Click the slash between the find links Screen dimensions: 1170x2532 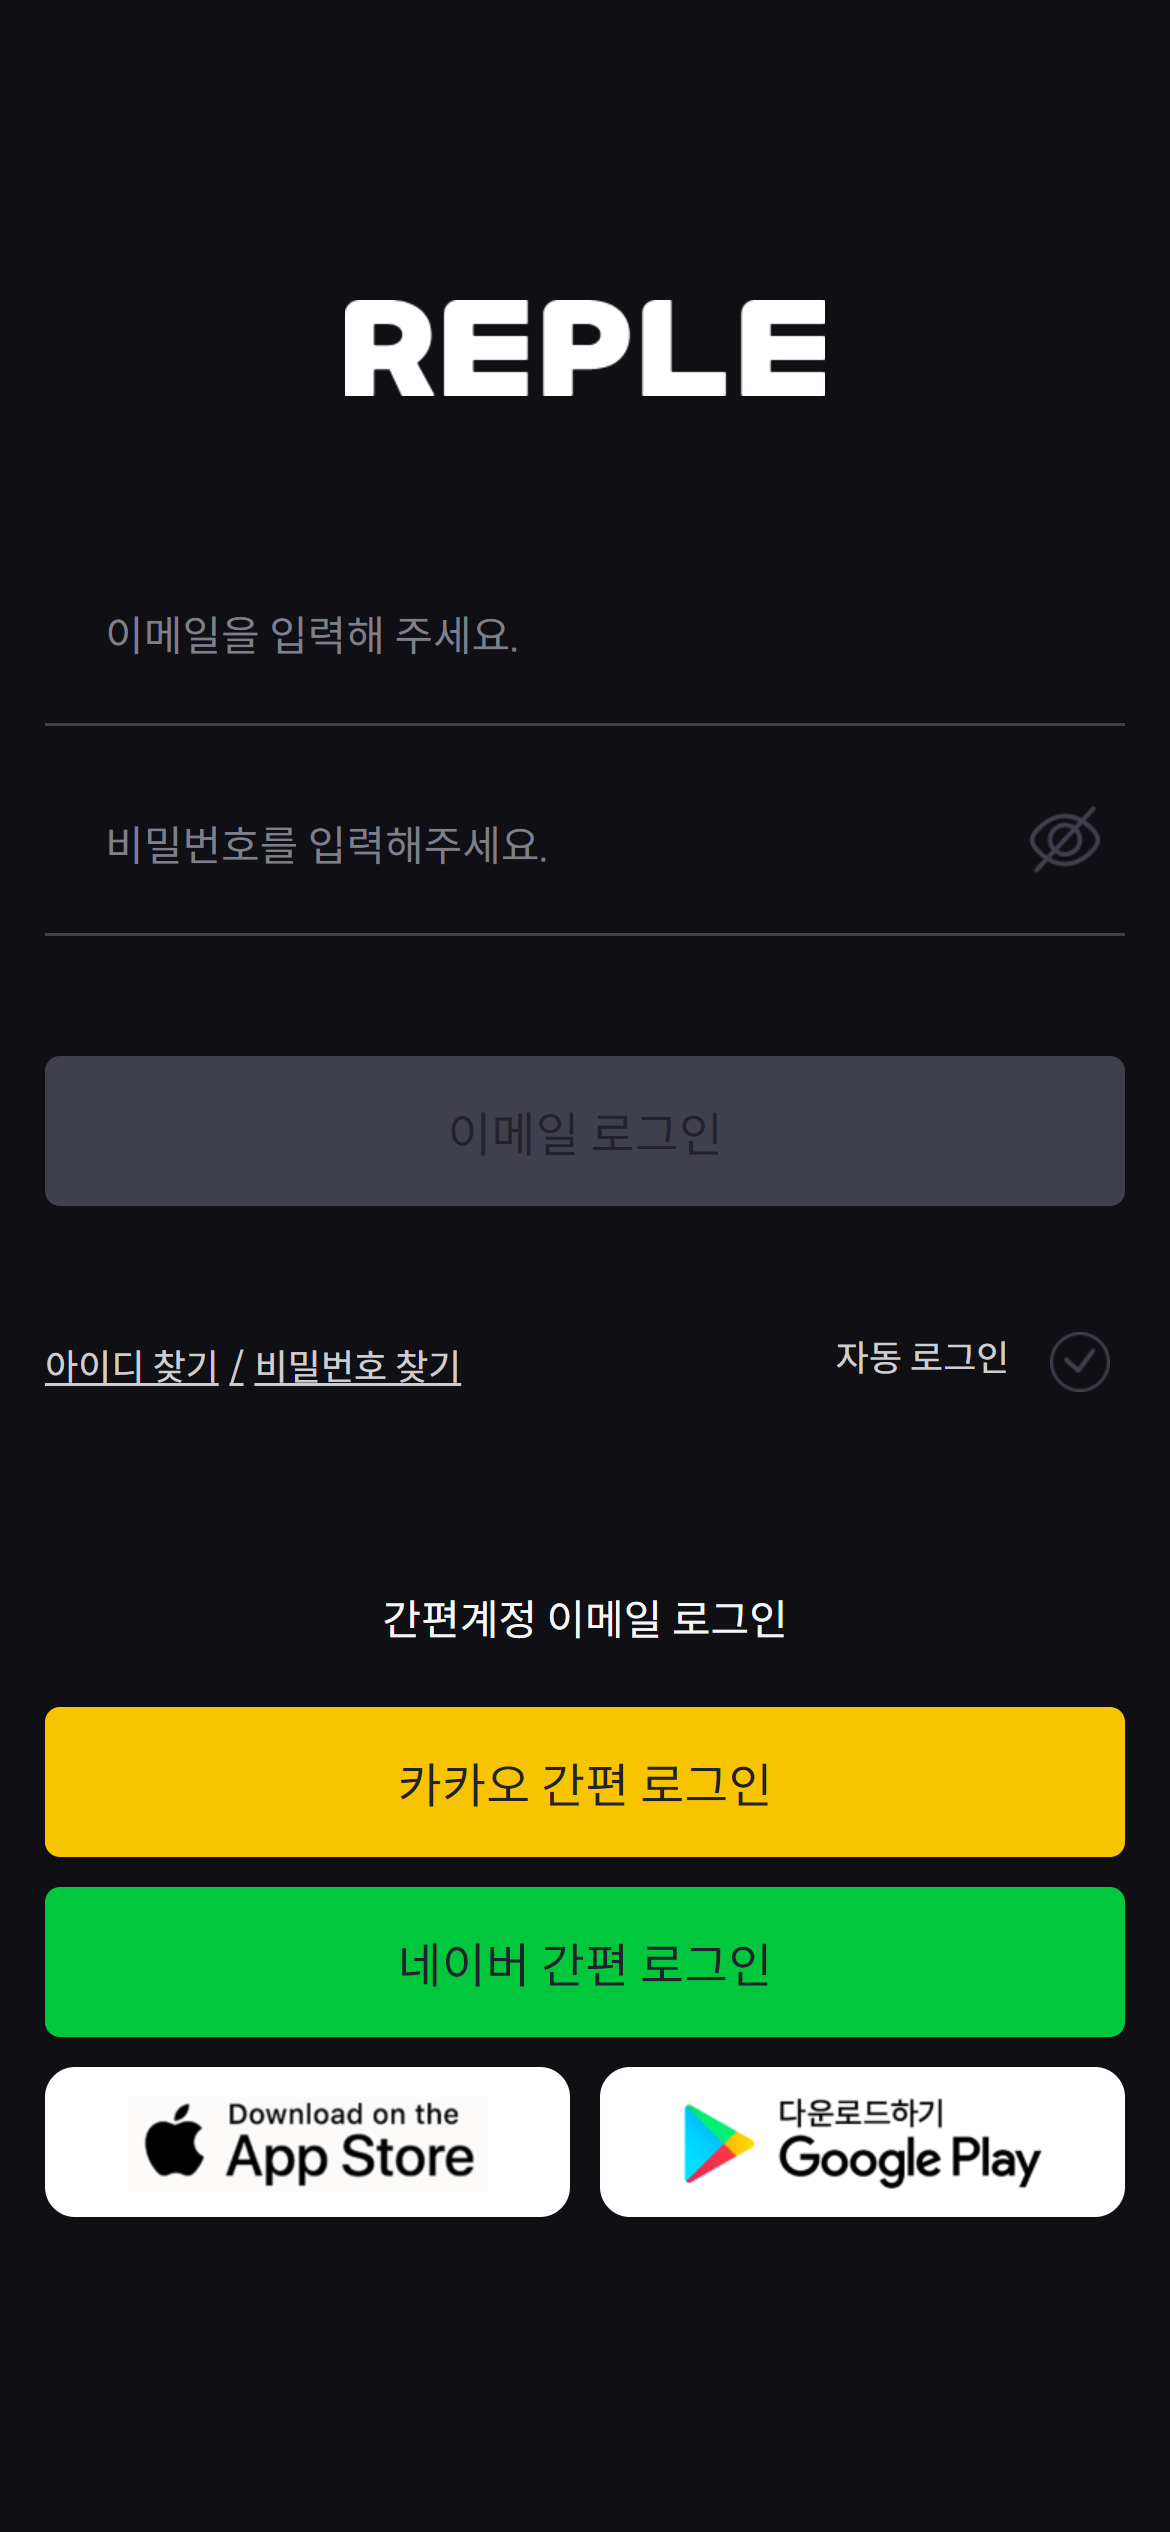(237, 1366)
